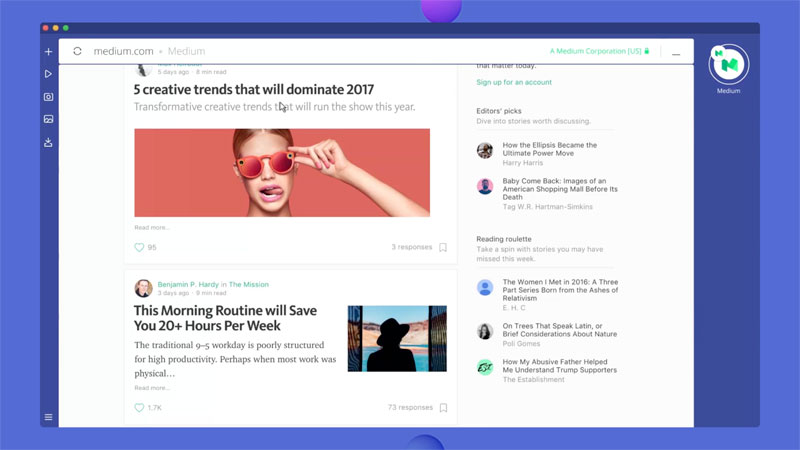The image size is (800, 450).
Task: Open Baby Come Back shopping mall story
Action: tap(560, 189)
